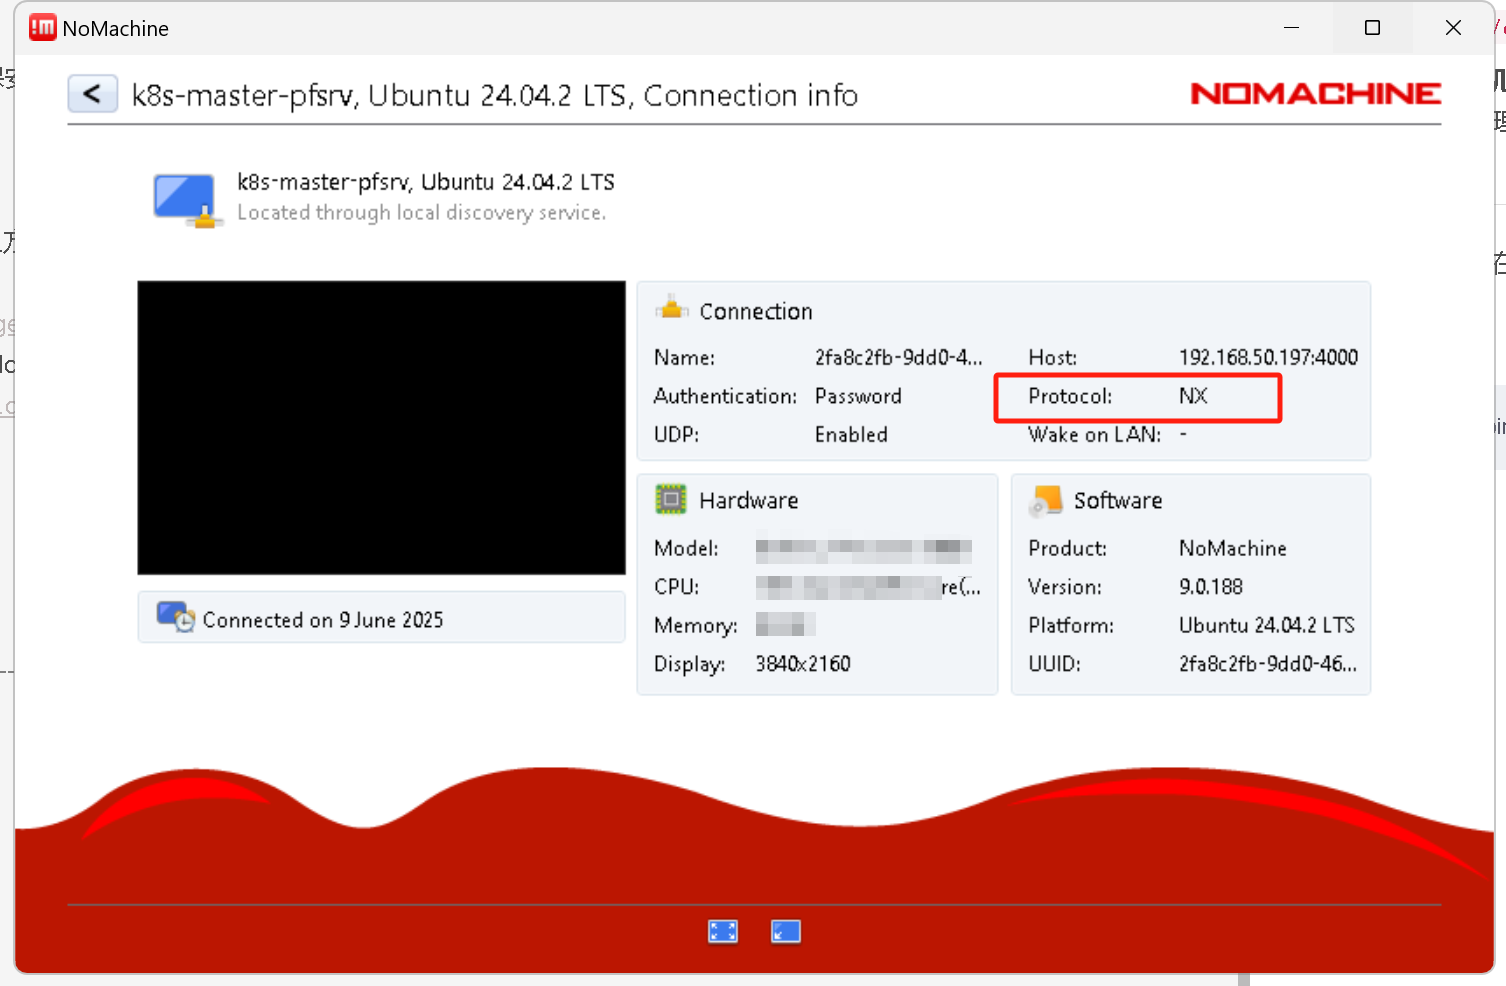Click the NoMachine app icon in title bar
The image size is (1506, 986).
click(43, 28)
